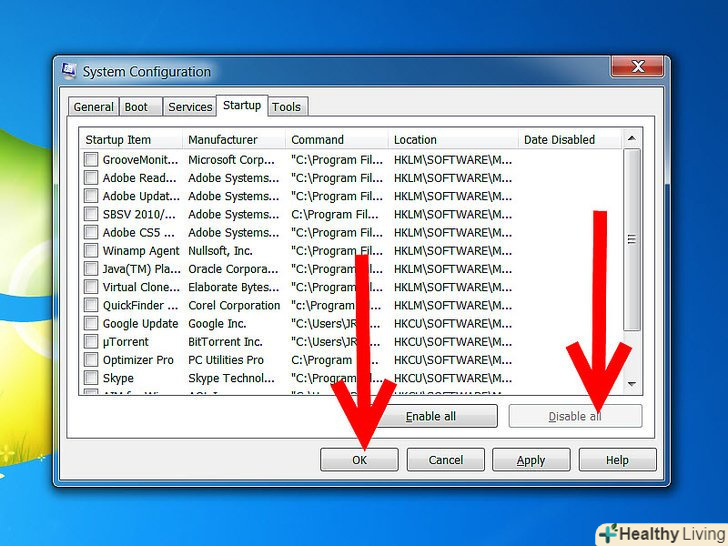Toggle the GrooveMonit... startup item checkbox
This screenshot has height=546, width=728.
91,160
